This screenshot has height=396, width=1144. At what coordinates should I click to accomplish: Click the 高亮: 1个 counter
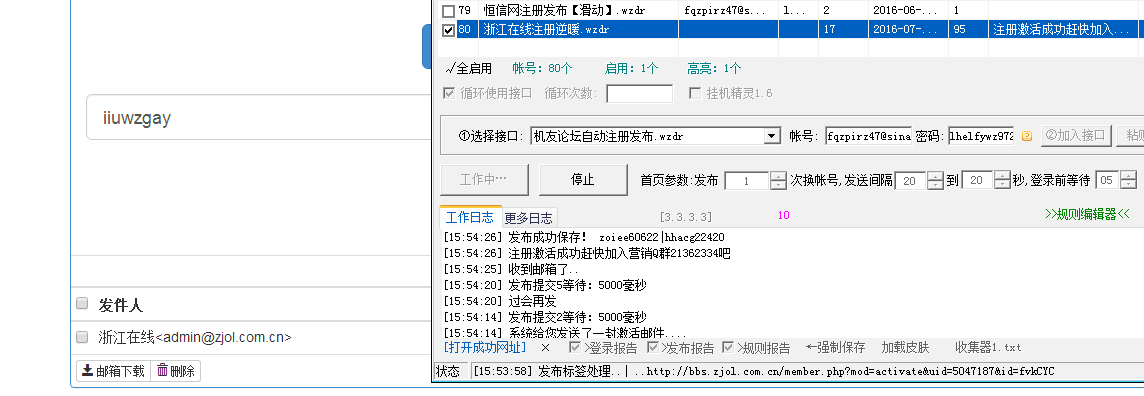(x=714, y=69)
